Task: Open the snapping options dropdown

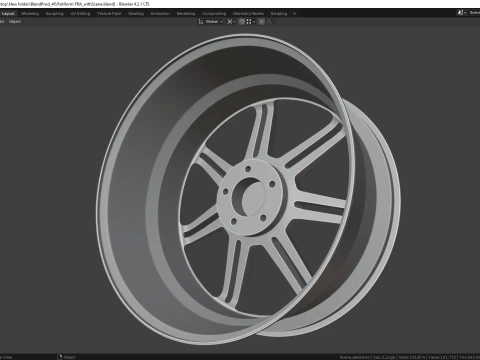Action: click(x=251, y=22)
